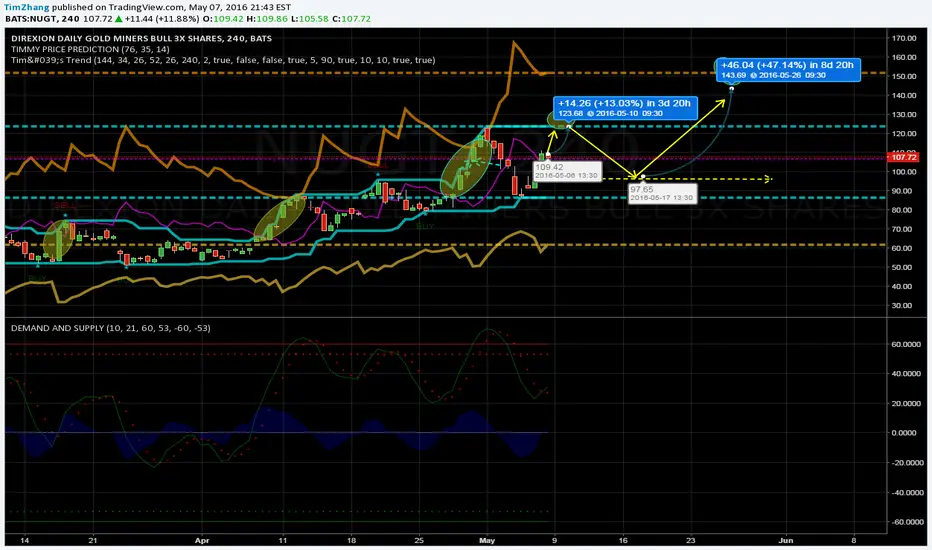
Task: Click the 23 date axis label
Action: click(690, 540)
